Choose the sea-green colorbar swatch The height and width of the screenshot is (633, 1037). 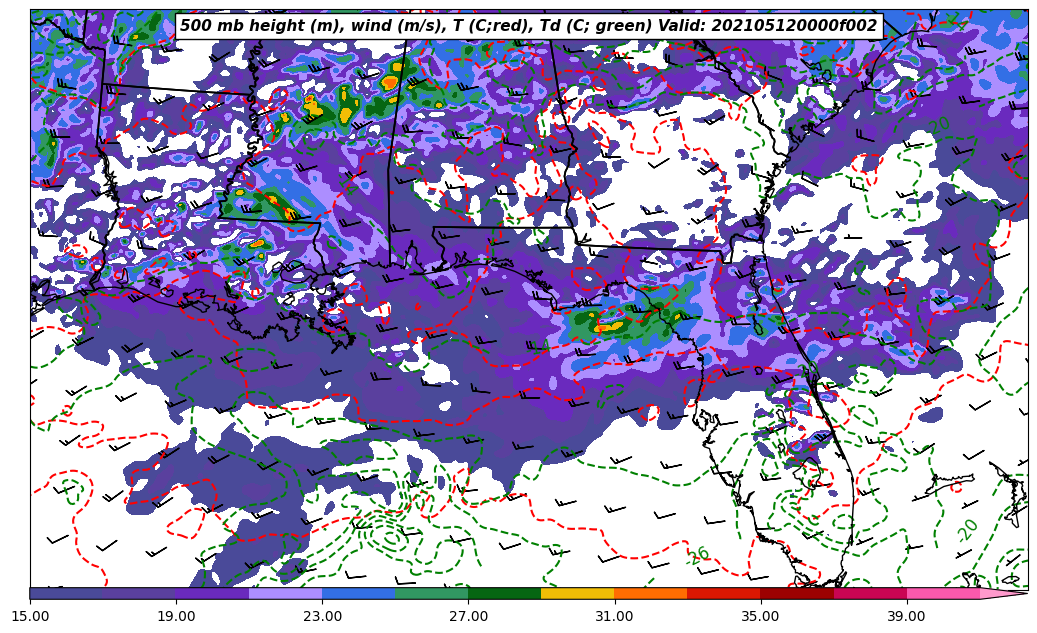(431, 593)
